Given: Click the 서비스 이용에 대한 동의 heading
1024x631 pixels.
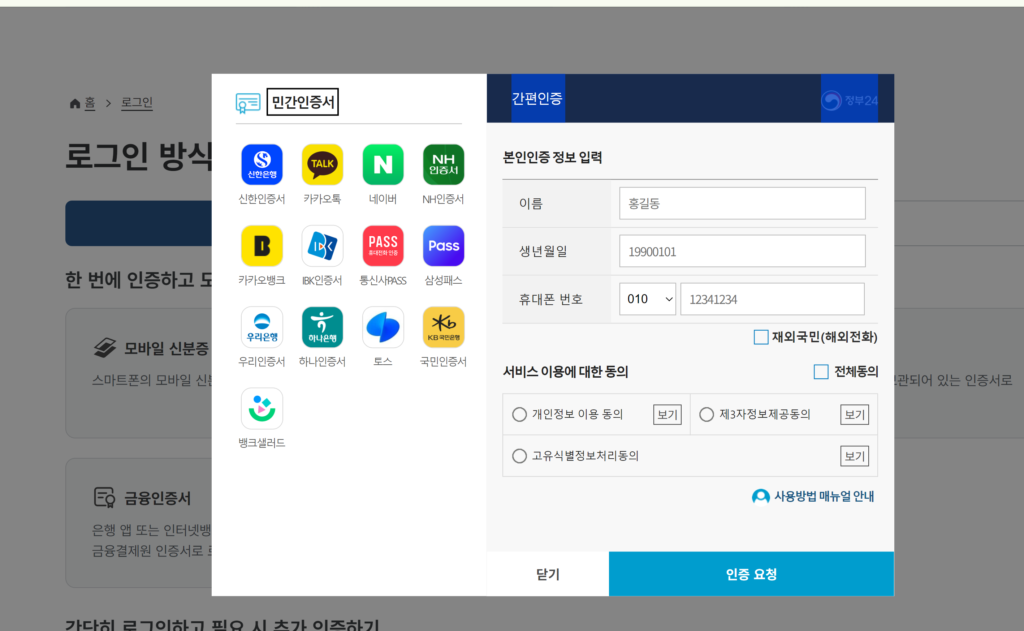Looking at the screenshot, I should (566, 372).
